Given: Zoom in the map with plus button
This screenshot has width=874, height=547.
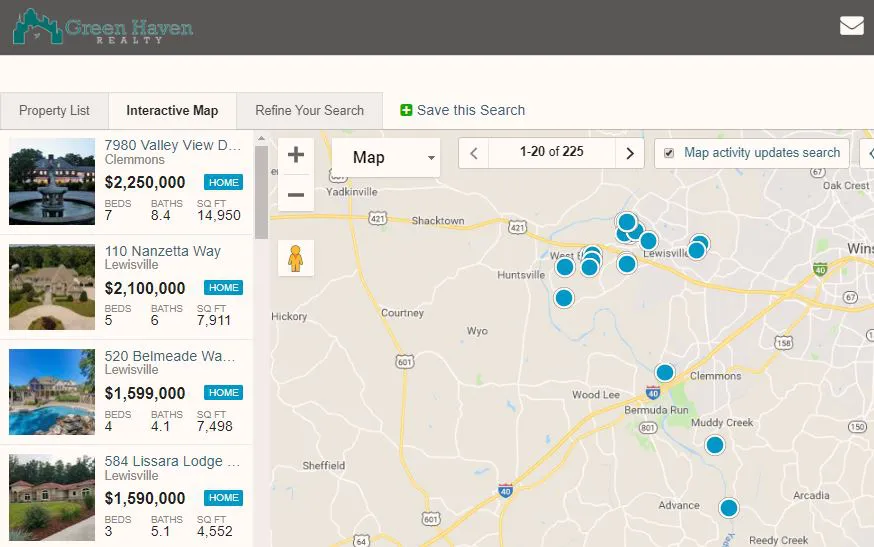Looking at the screenshot, I should point(296,155).
